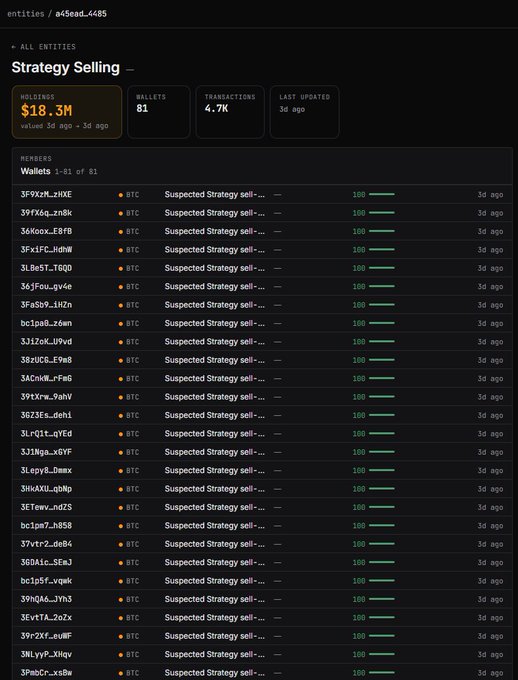Click the a45ead…4485 breadcrumb

pos(81,13)
